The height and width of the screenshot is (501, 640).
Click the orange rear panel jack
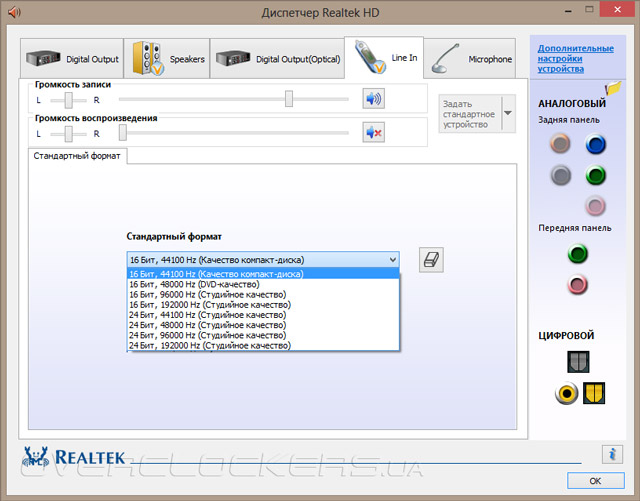(x=560, y=143)
